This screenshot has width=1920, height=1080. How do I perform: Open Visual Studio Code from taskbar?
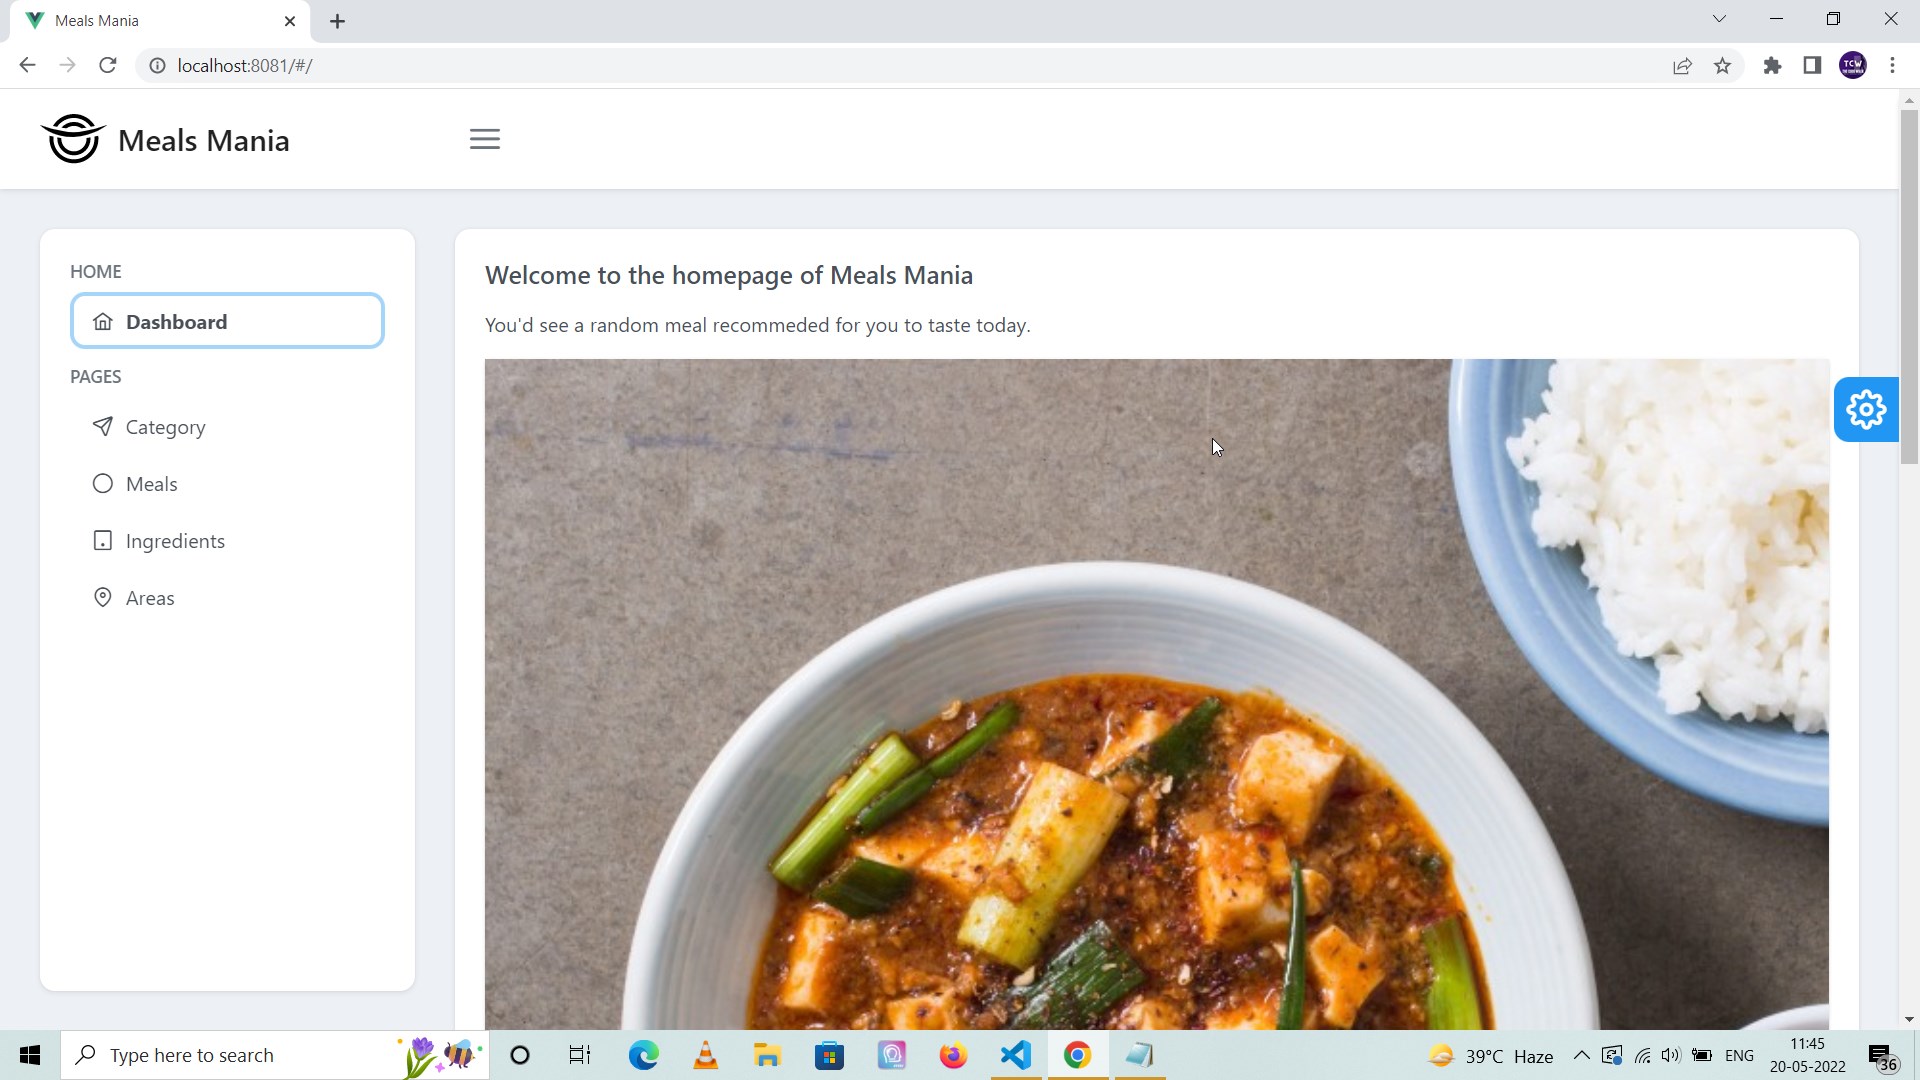pos(1016,1055)
